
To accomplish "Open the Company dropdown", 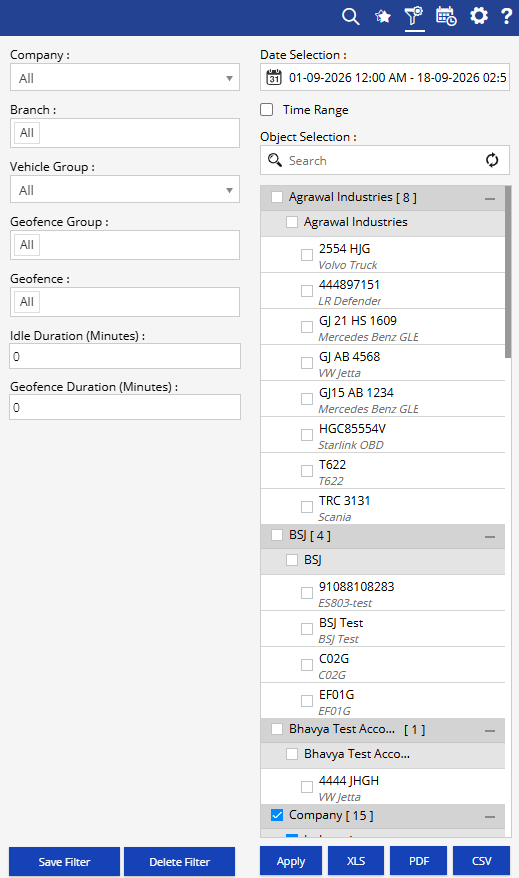I will [x=125, y=78].
